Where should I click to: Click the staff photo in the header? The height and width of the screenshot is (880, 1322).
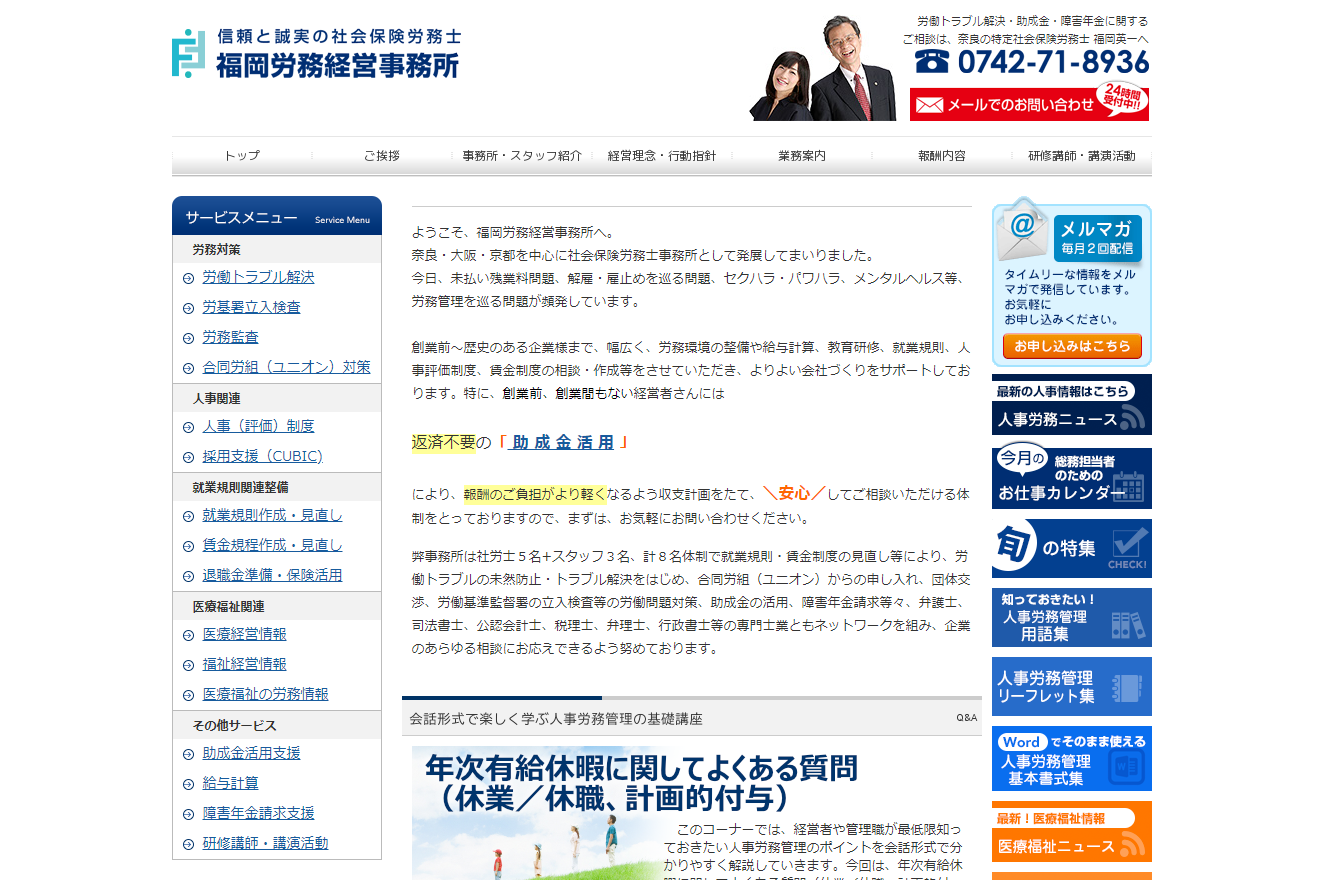tap(822, 70)
